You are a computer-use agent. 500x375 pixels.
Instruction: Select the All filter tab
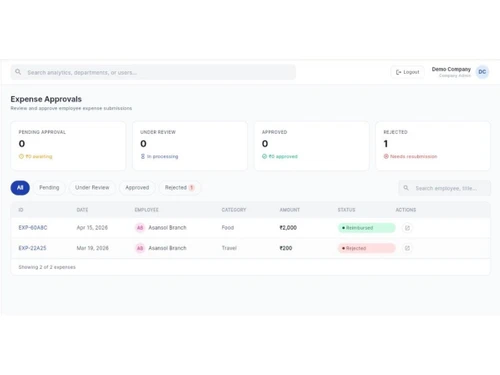click(20, 188)
